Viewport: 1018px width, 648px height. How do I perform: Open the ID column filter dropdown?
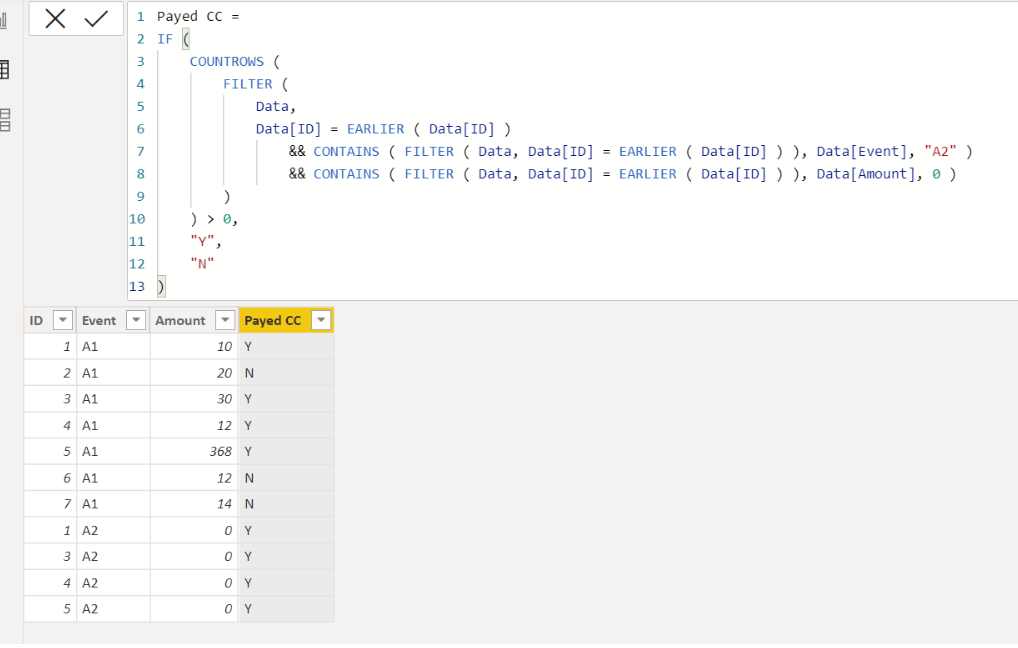62,320
